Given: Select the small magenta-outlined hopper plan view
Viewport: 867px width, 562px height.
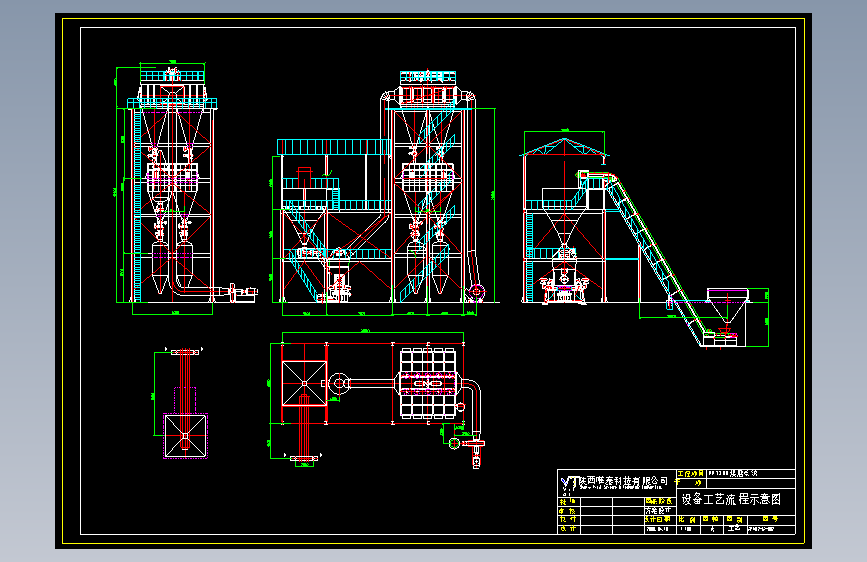Looking at the screenshot, I should (x=181, y=404).
